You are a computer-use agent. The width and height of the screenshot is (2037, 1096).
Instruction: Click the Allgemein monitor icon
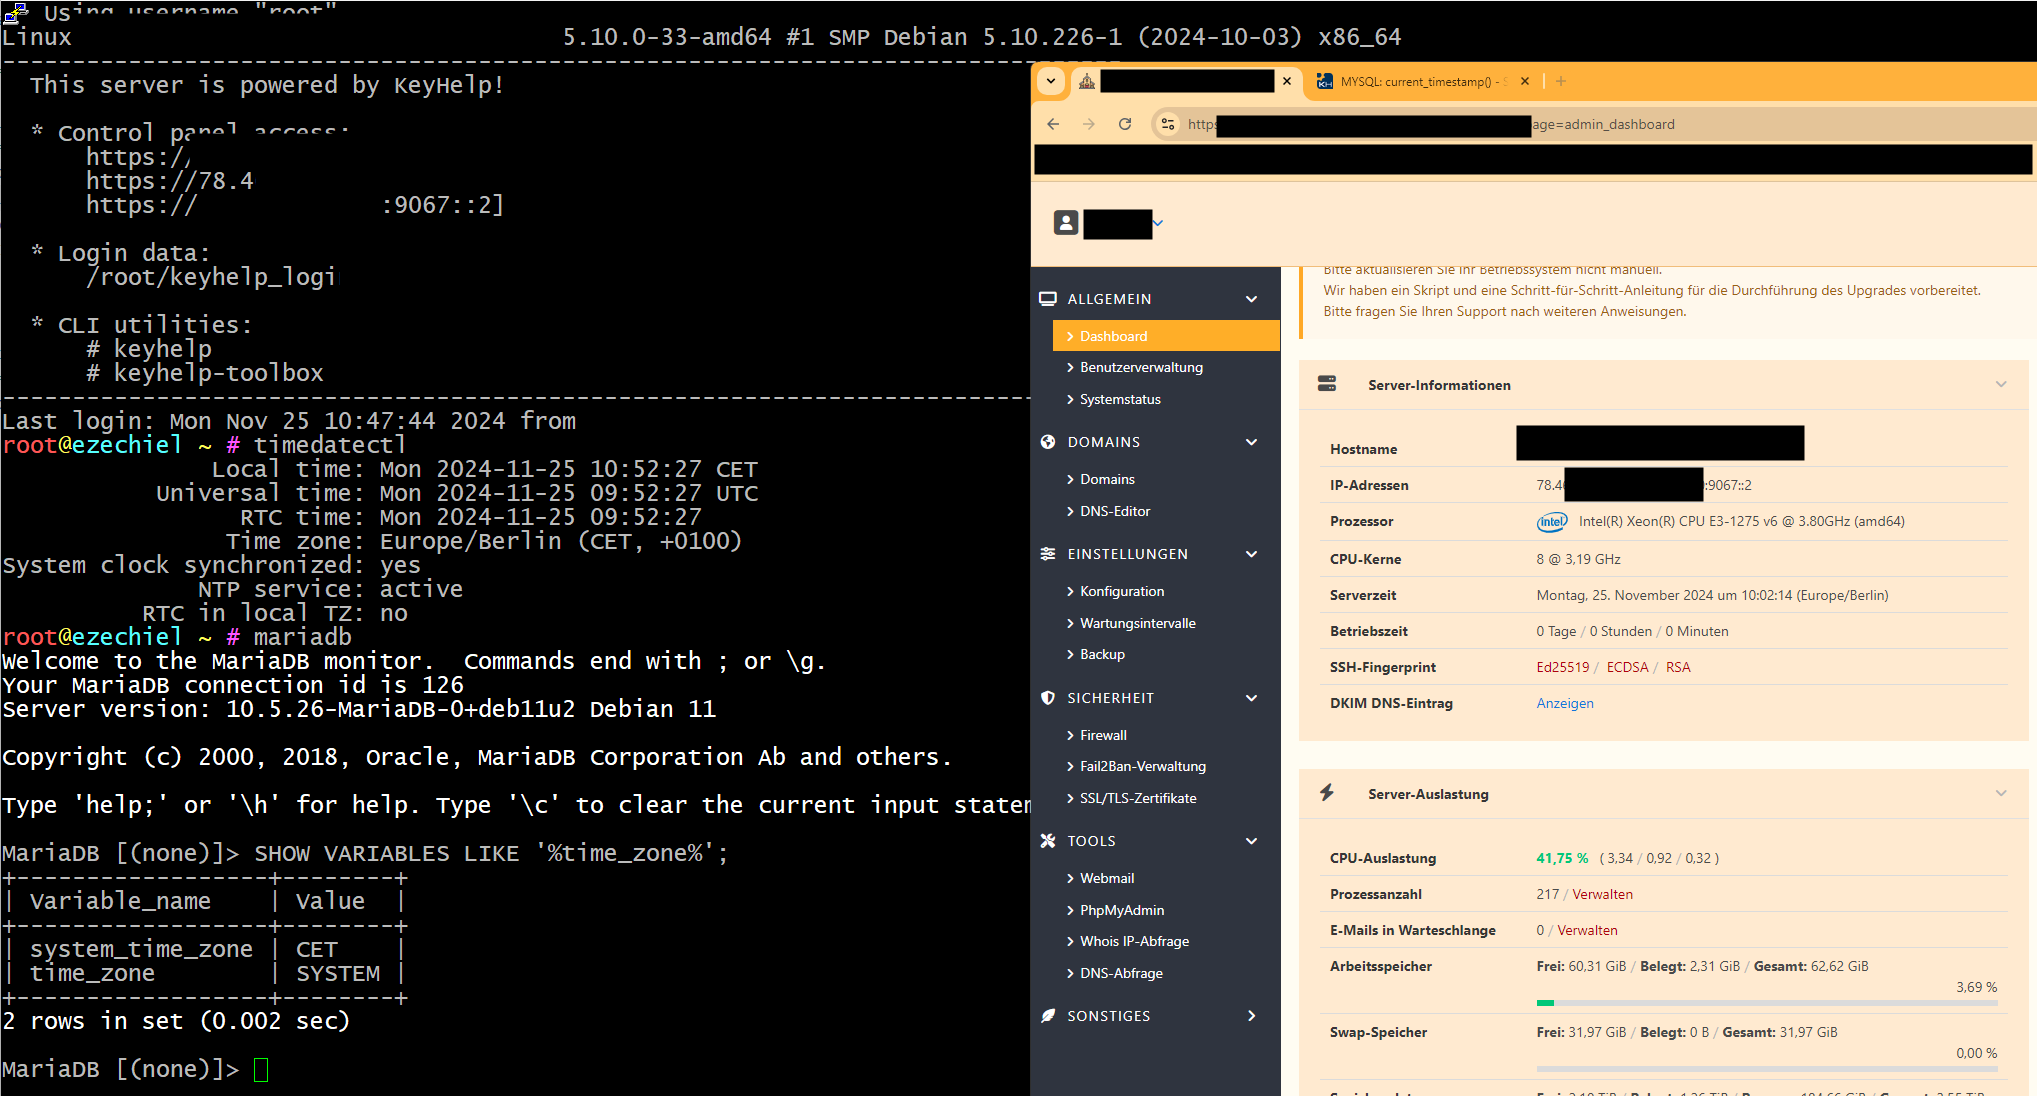click(1048, 299)
